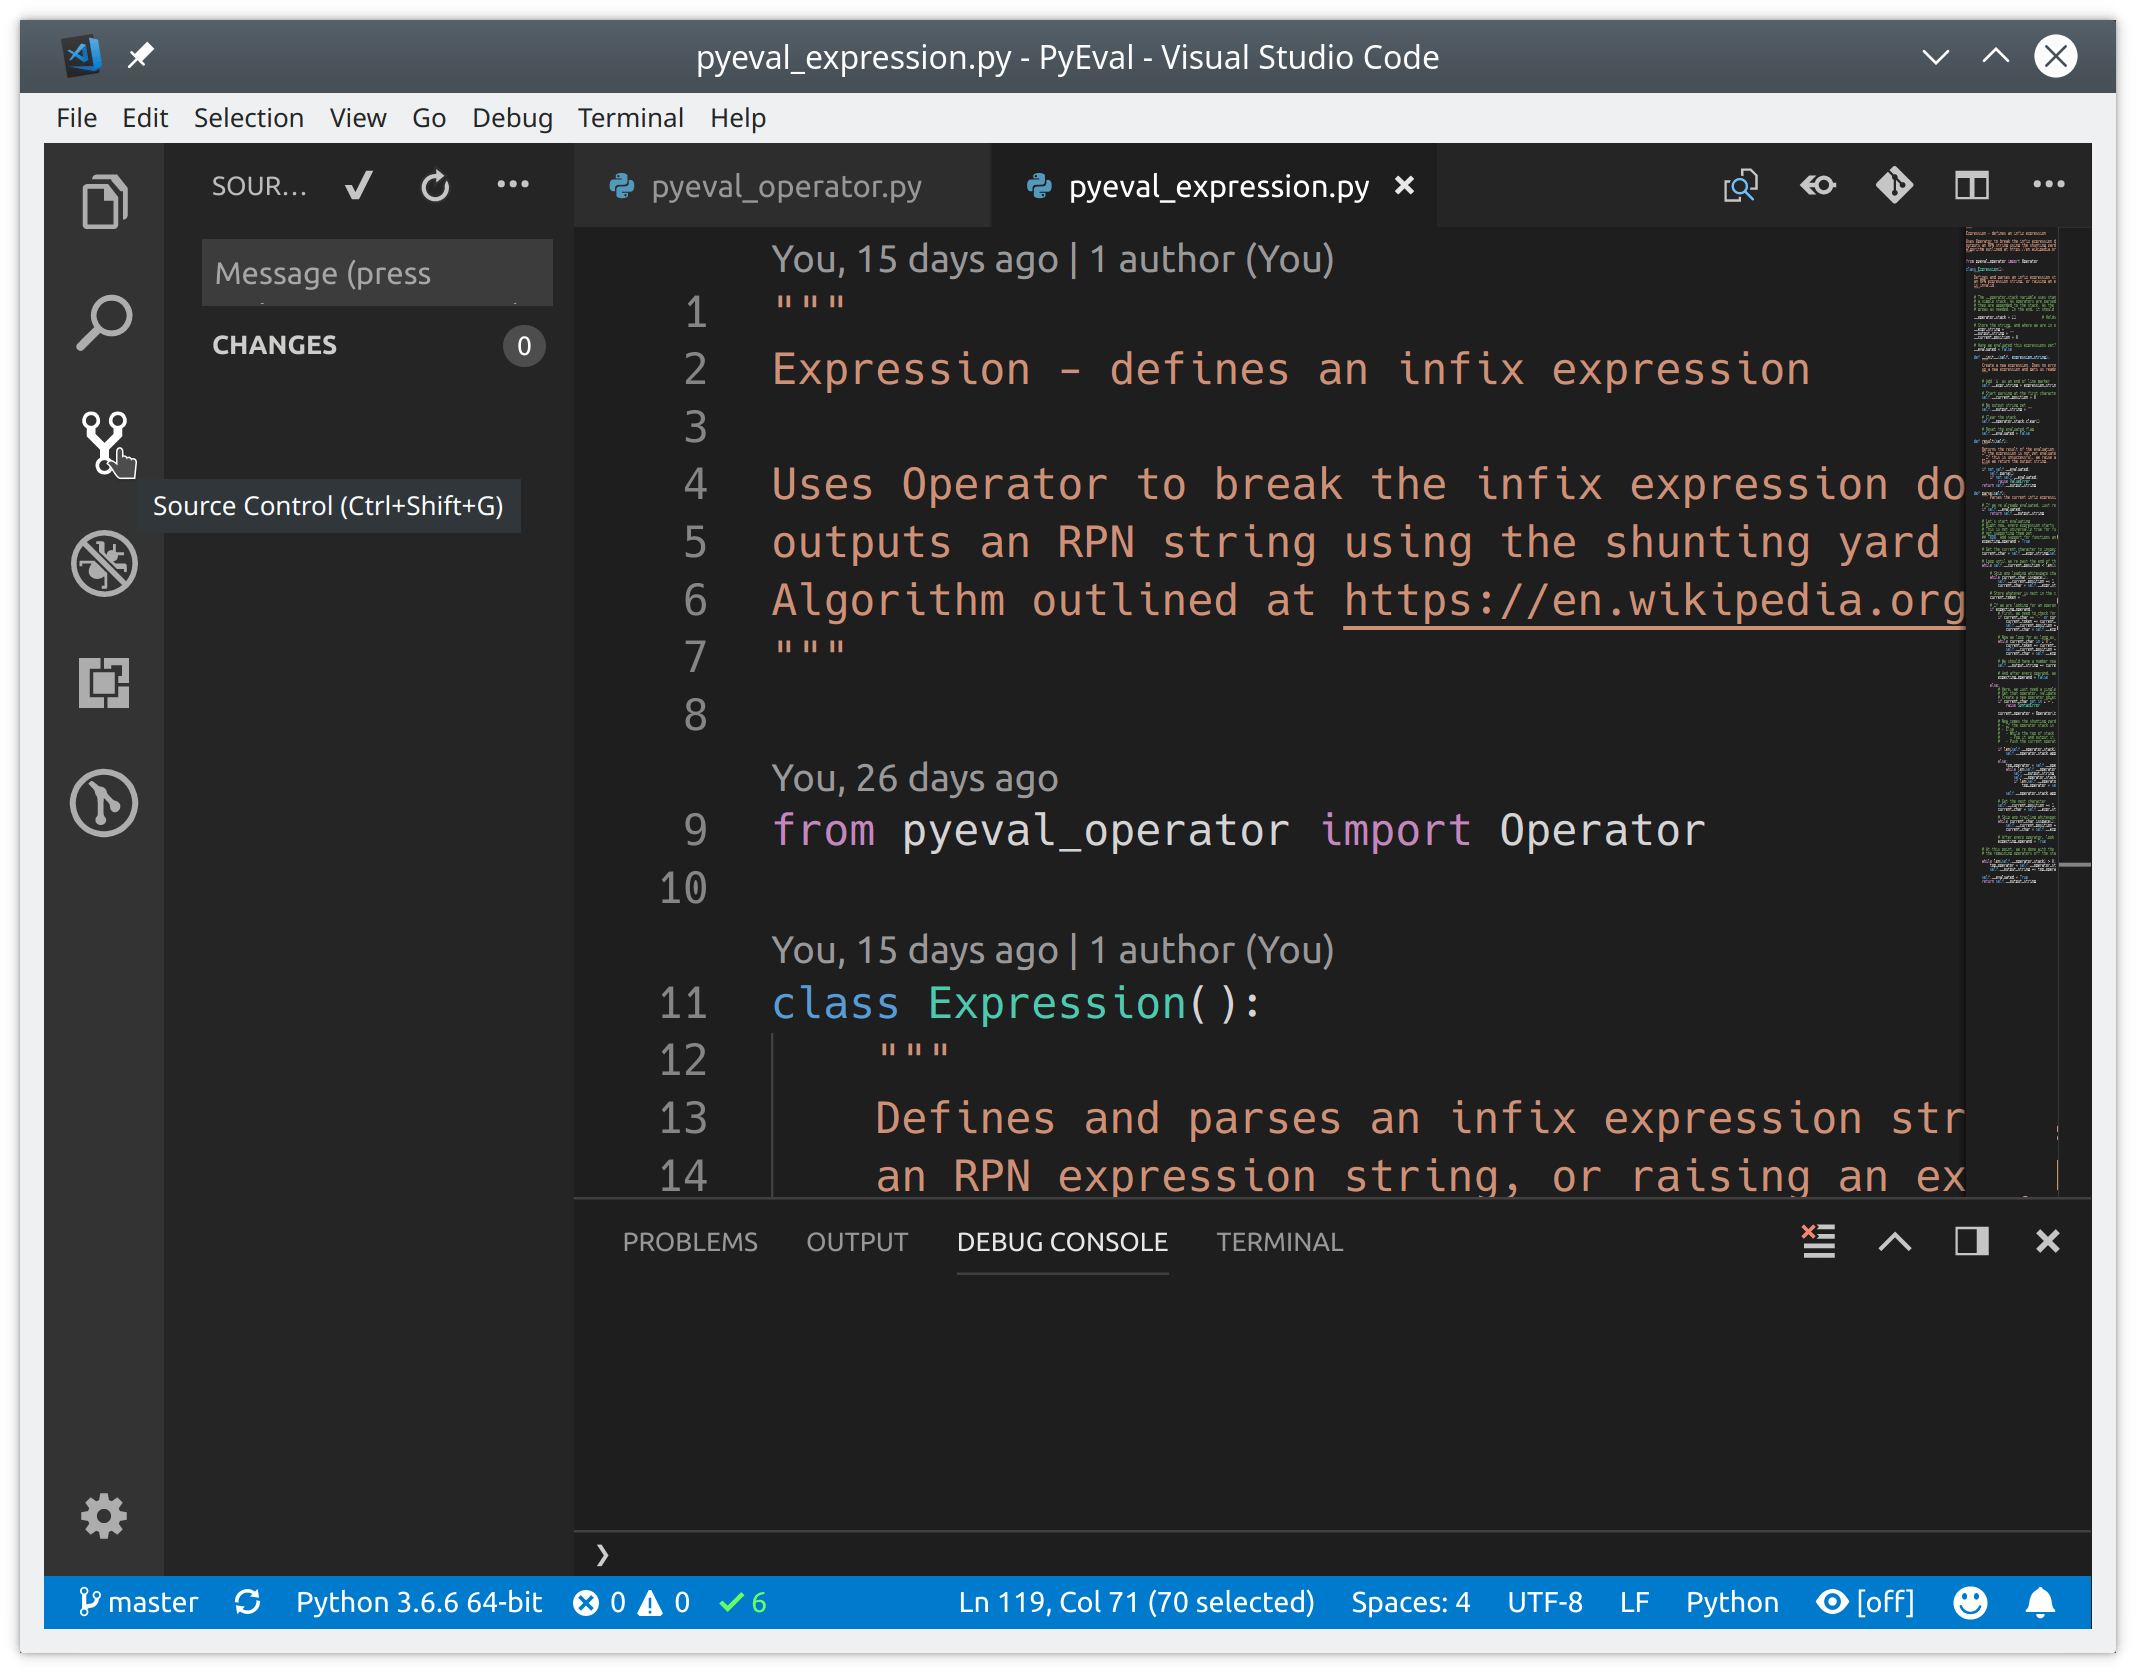Maximize the panel with the chevron
This screenshot has height=1673, width=2136.
pos(1894,1241)
